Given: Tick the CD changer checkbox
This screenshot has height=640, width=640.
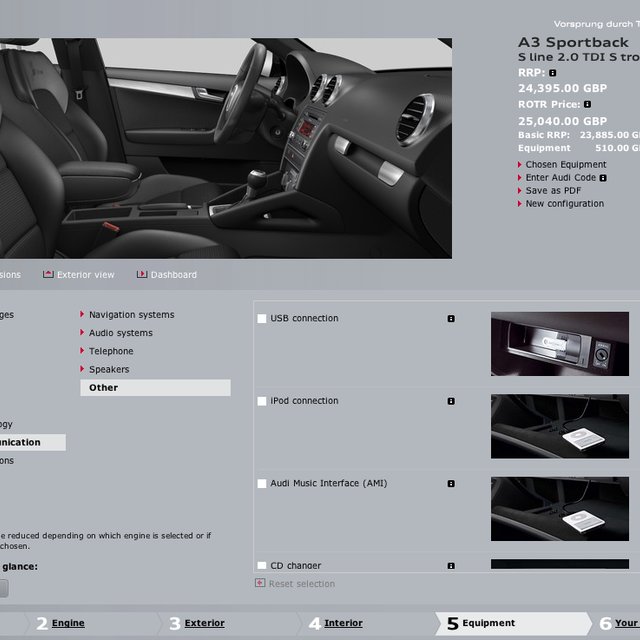Looking at the screenshot, I should [x=262, y=565].
